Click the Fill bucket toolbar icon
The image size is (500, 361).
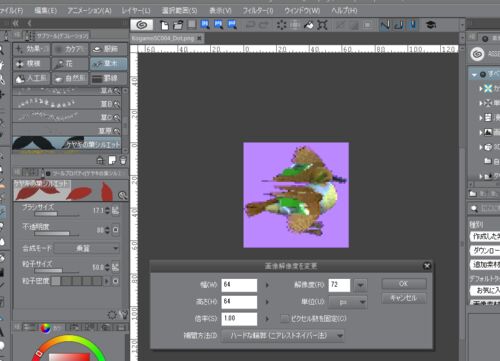click(309, 25)
